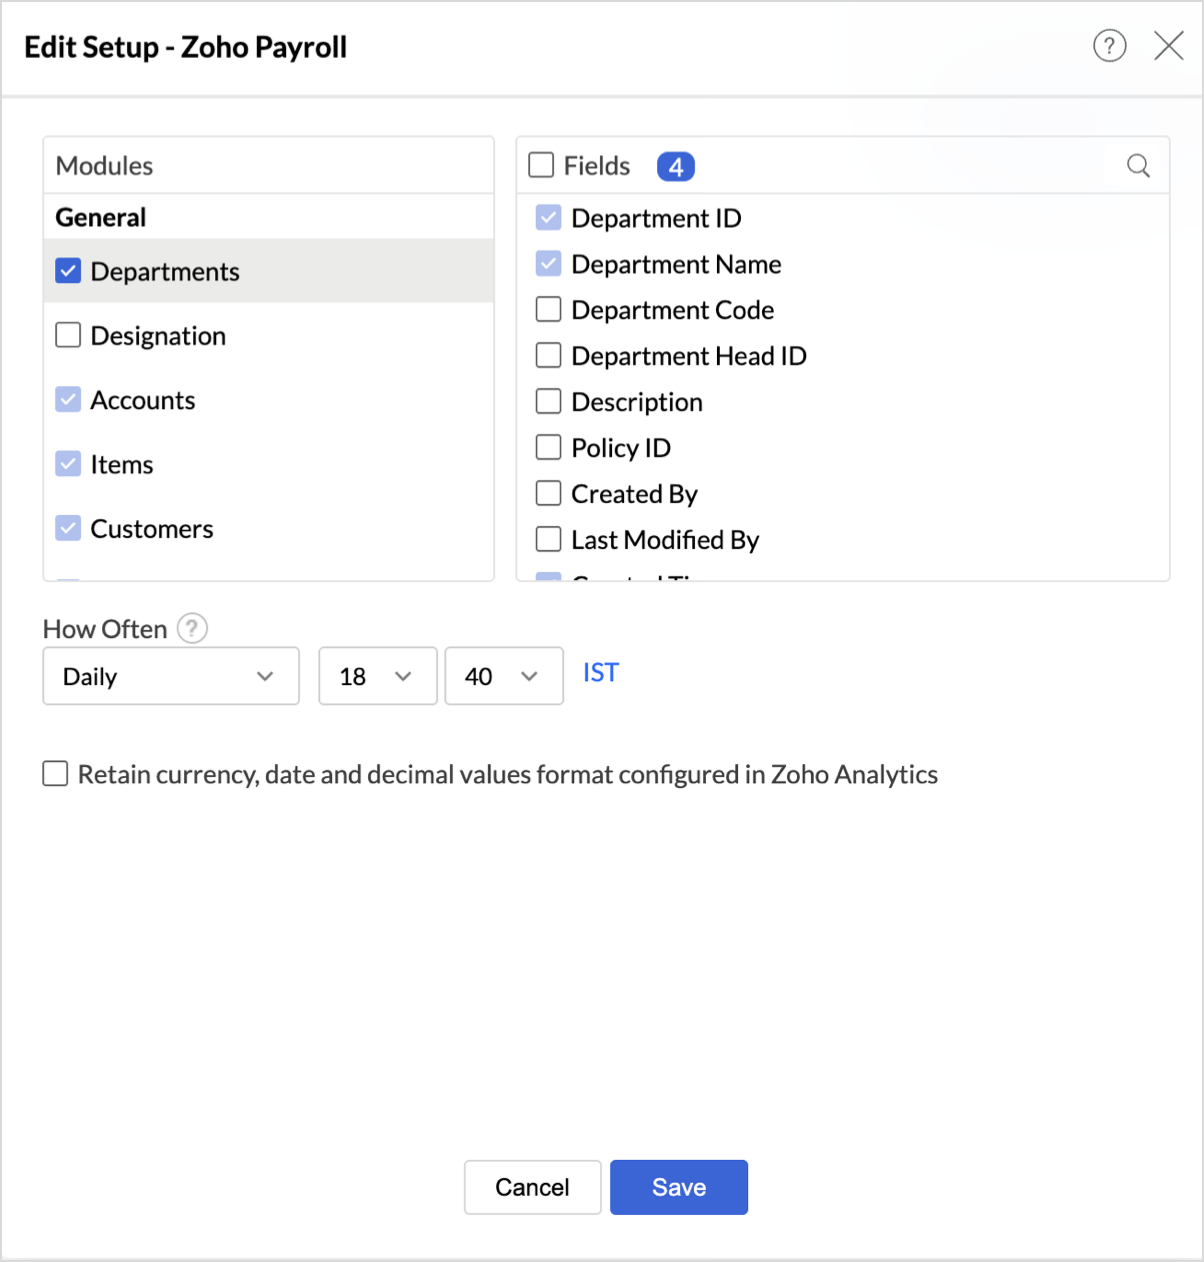
Task: Click the Cancel button
Action: pos(532,1187)
